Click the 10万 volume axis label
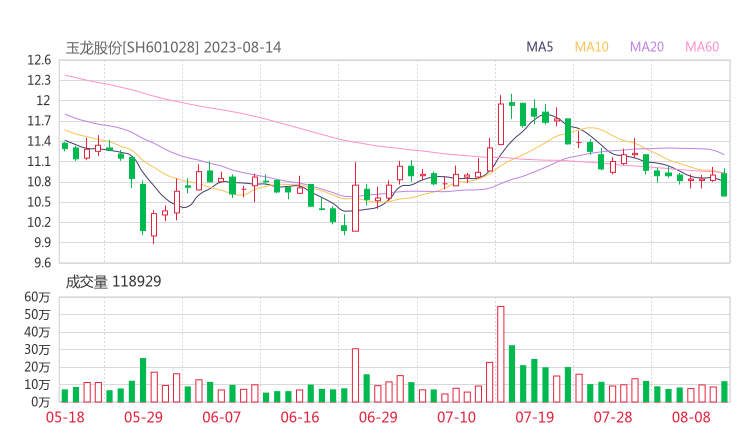 [x=37, y=385]
